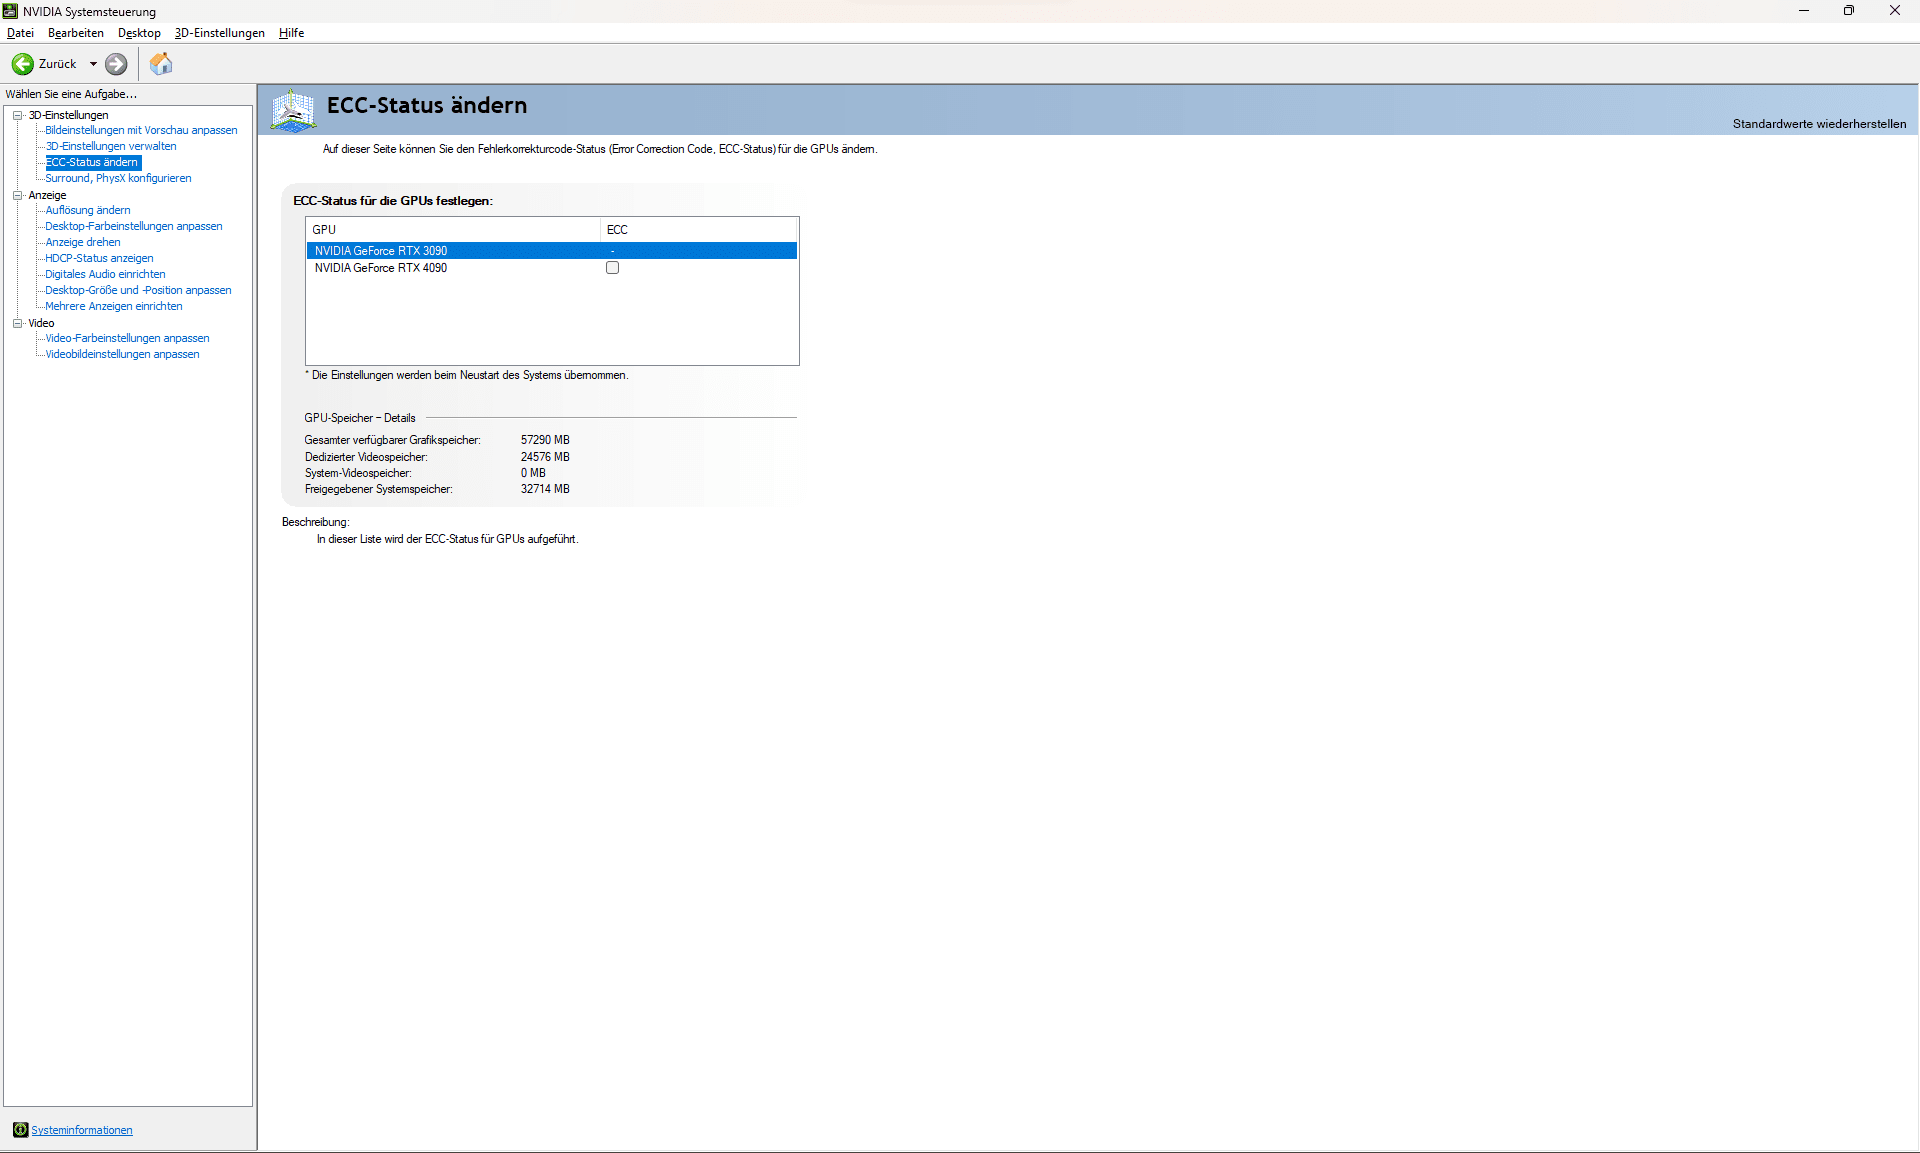Image resolution: width=1920 pixels, height=1153 pixels.
Task: Click the ECC-Status page header icon
Action: click(x=293, y=110)
